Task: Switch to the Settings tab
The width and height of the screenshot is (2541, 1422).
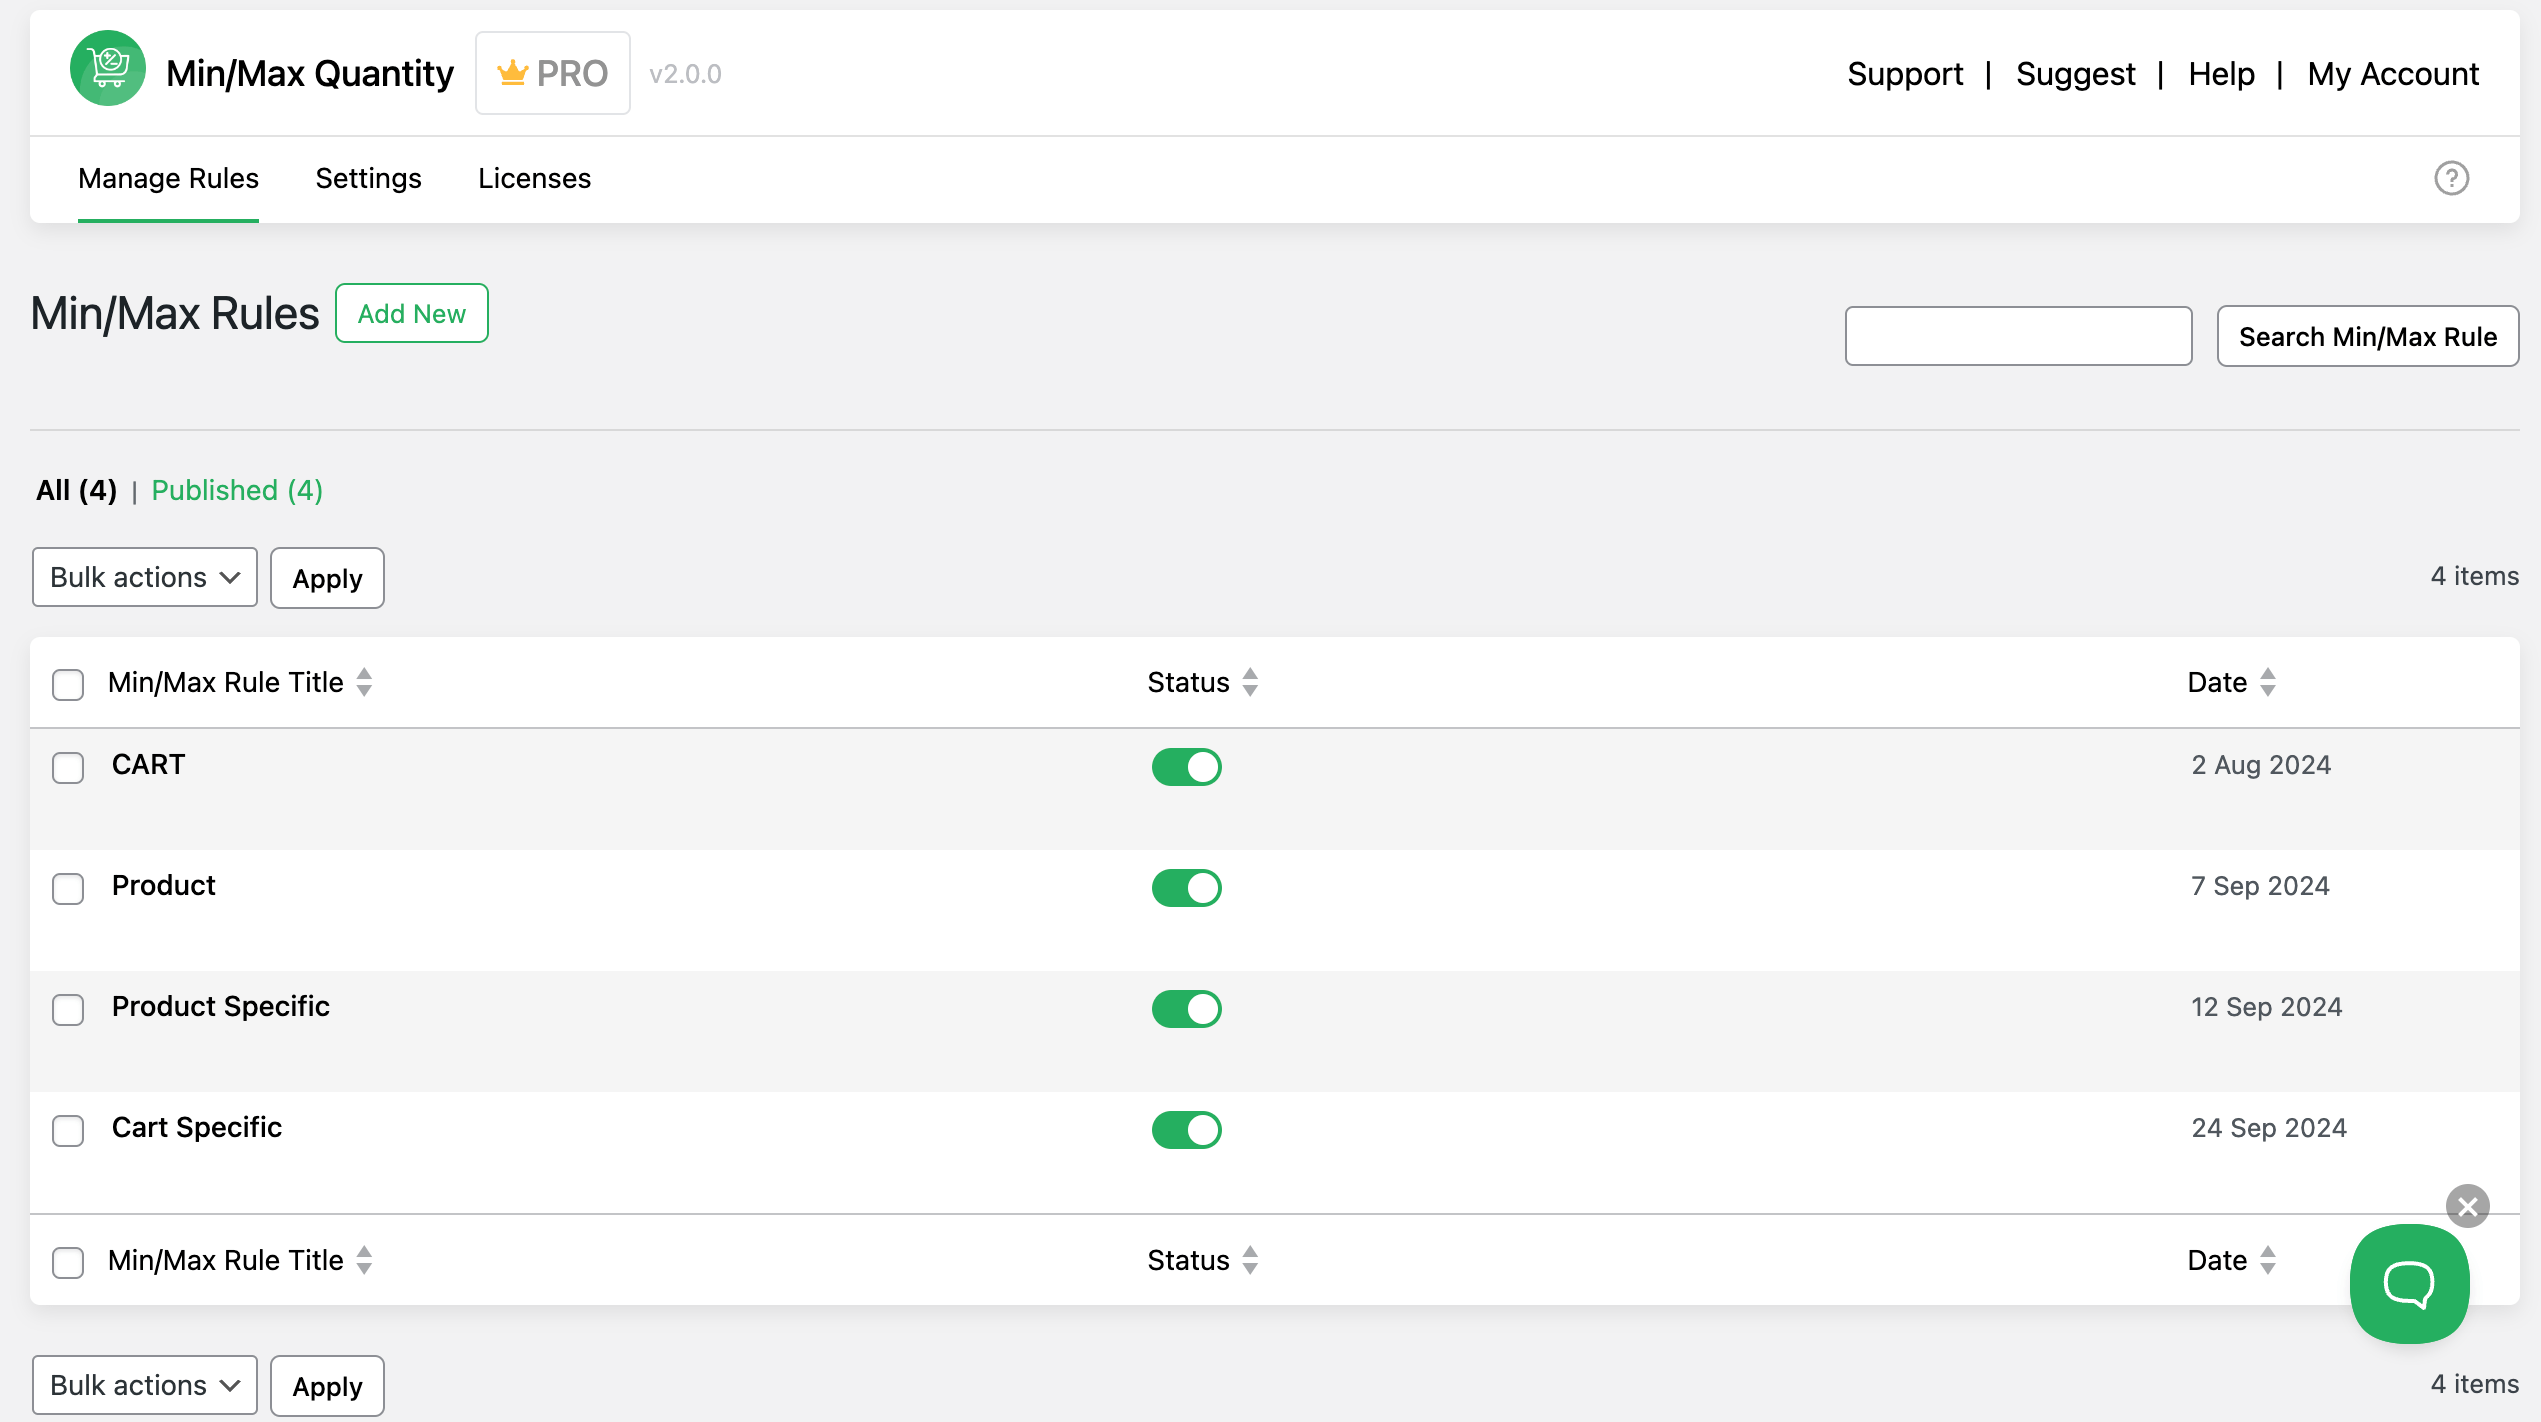Action: point(368,176)
